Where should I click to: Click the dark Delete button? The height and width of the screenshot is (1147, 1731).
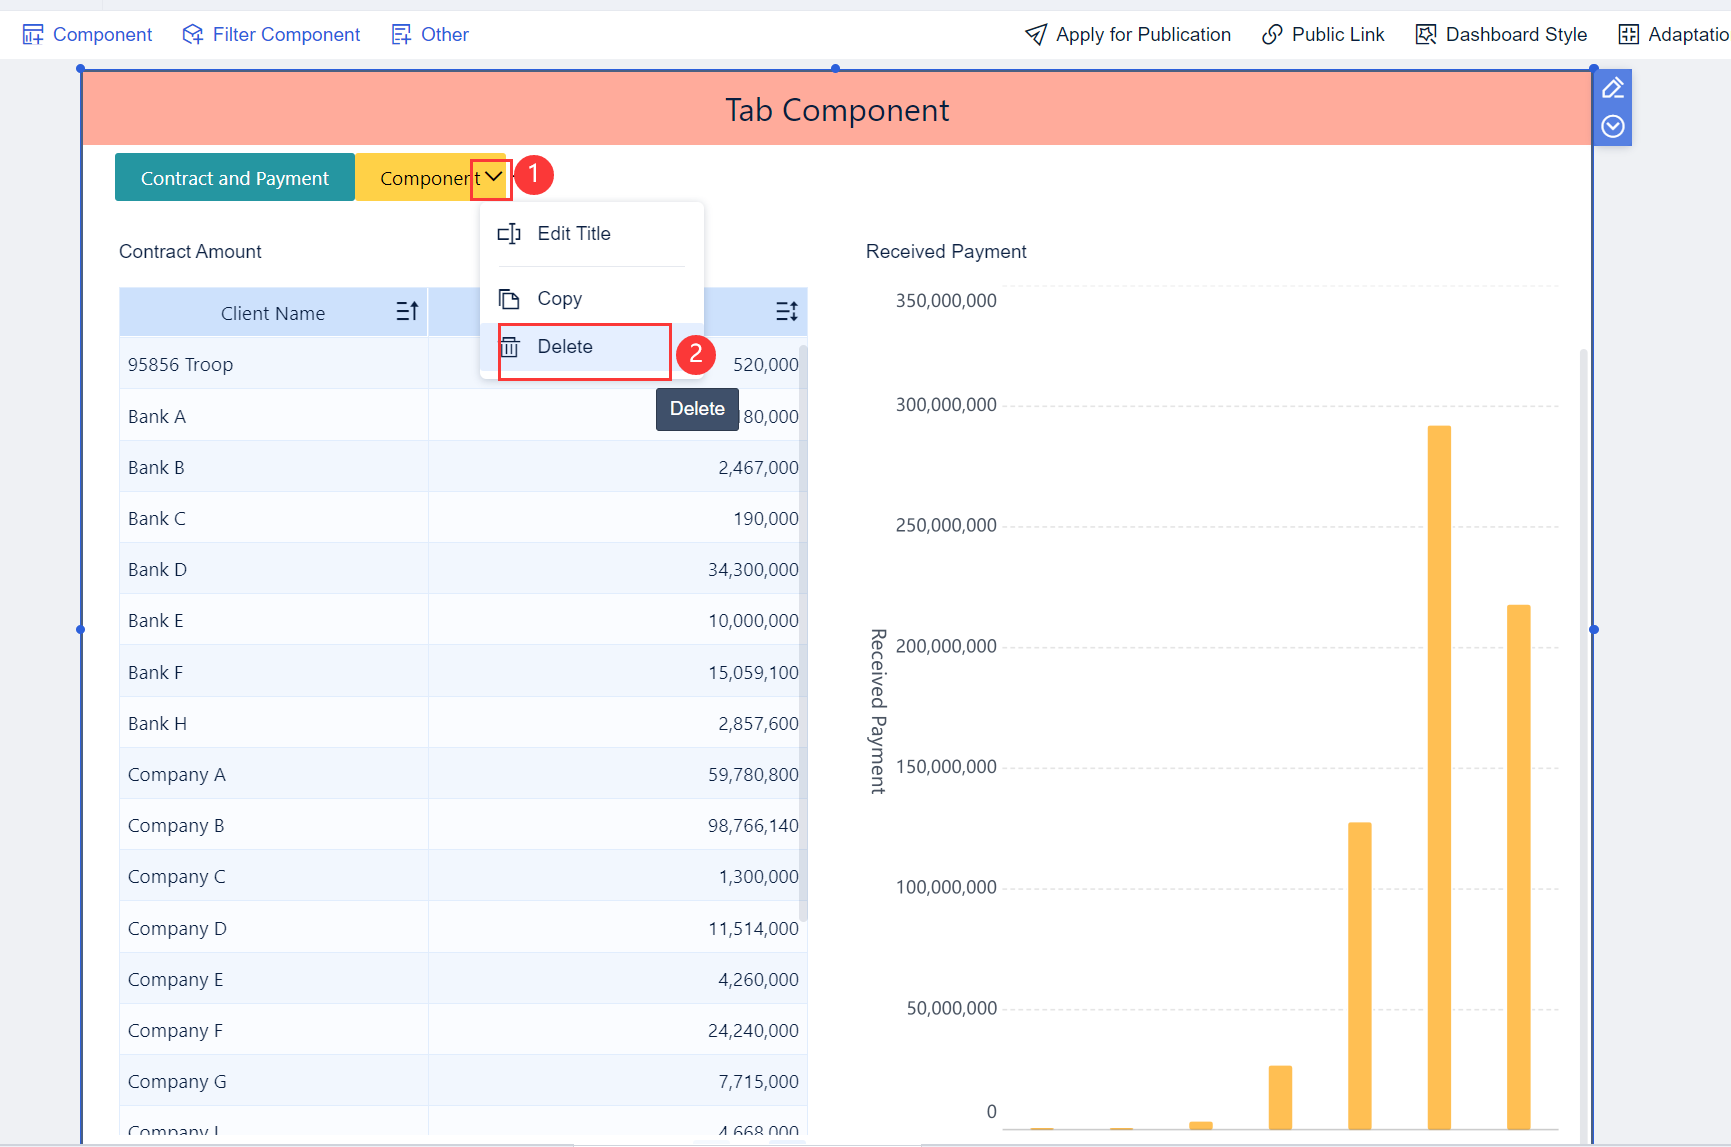(697, 409)
